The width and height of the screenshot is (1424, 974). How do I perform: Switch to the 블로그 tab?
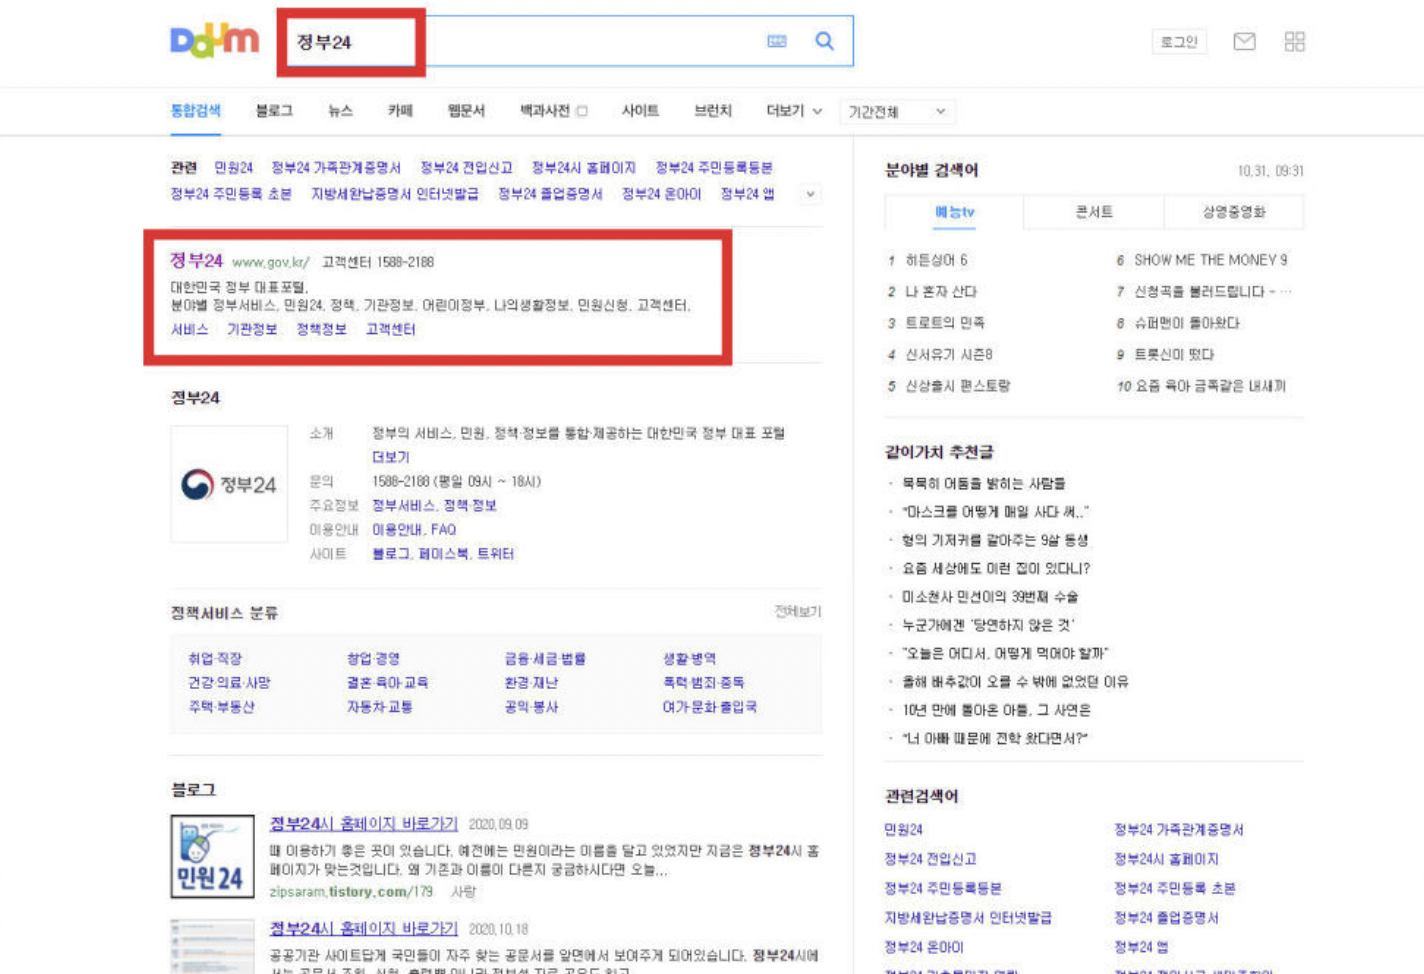click(x=274, y=111)
